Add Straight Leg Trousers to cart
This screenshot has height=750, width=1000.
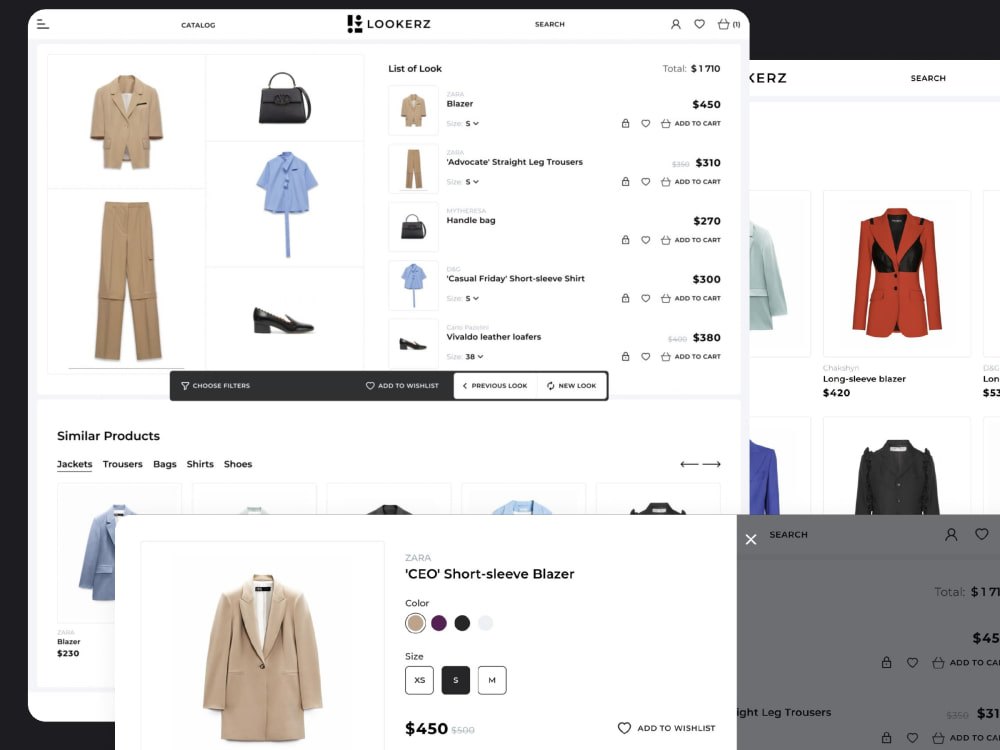pyautogui.click(x=691, y=182)
